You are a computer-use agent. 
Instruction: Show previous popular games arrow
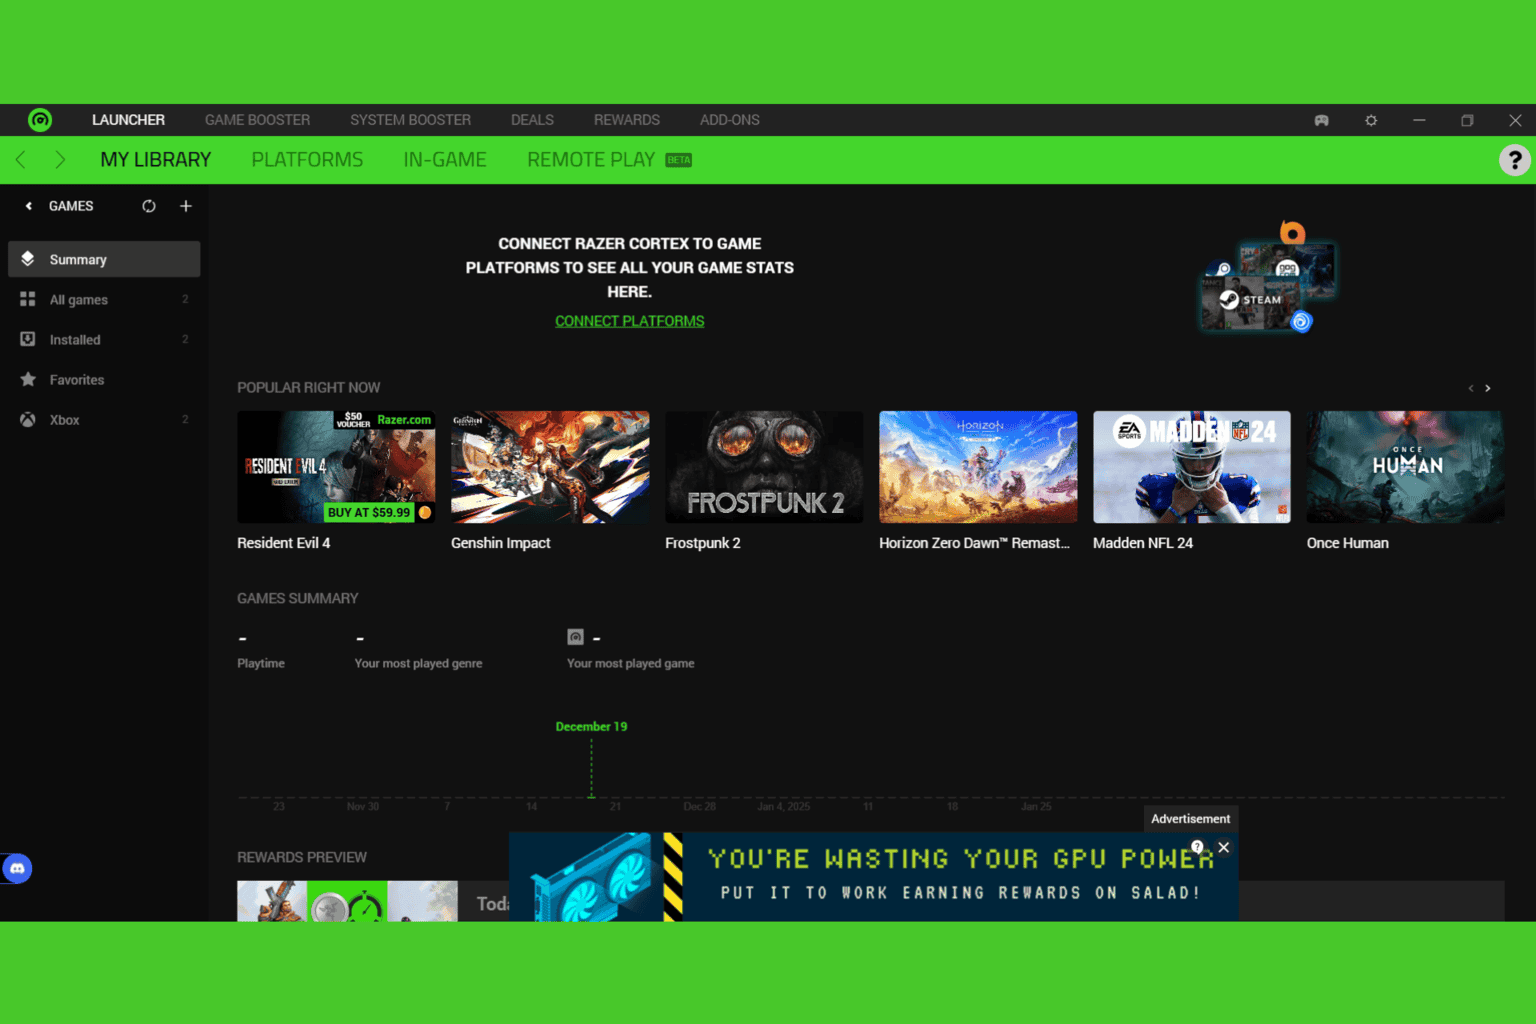coord(1470,388)
